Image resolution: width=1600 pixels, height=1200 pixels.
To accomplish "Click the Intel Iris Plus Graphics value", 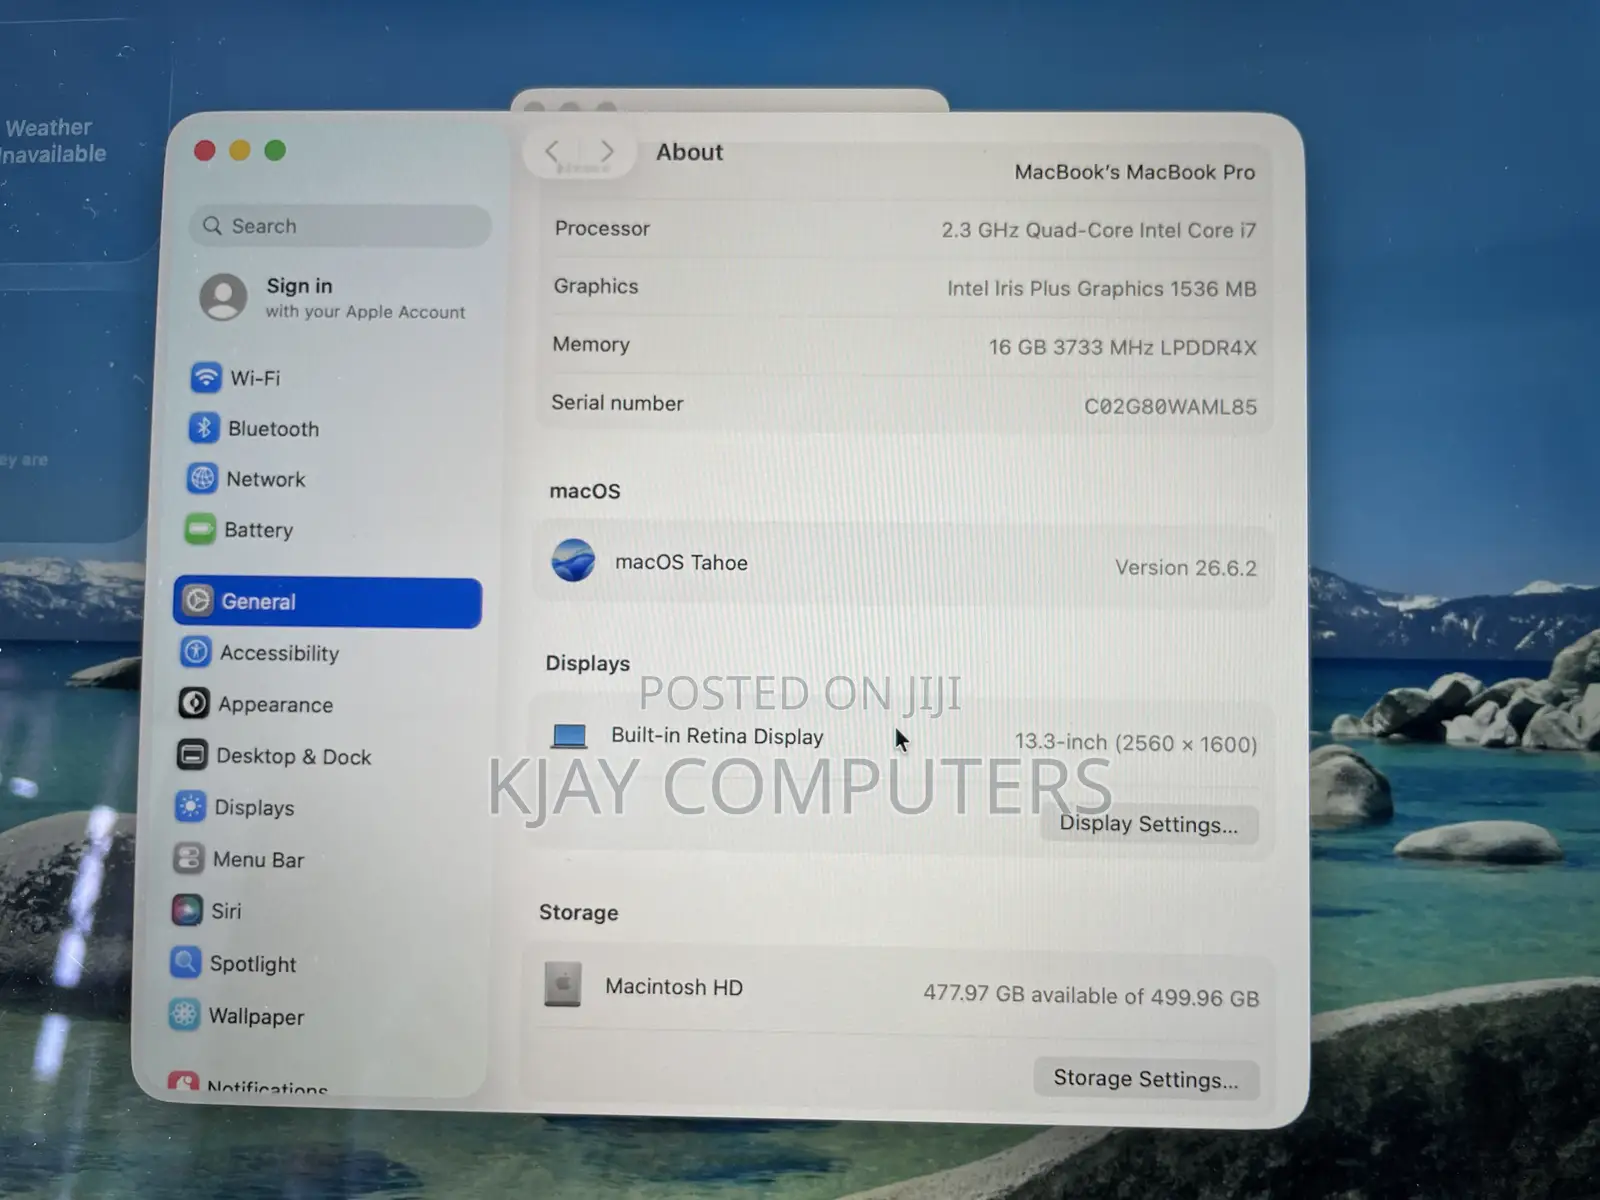I will [1101, 288].
